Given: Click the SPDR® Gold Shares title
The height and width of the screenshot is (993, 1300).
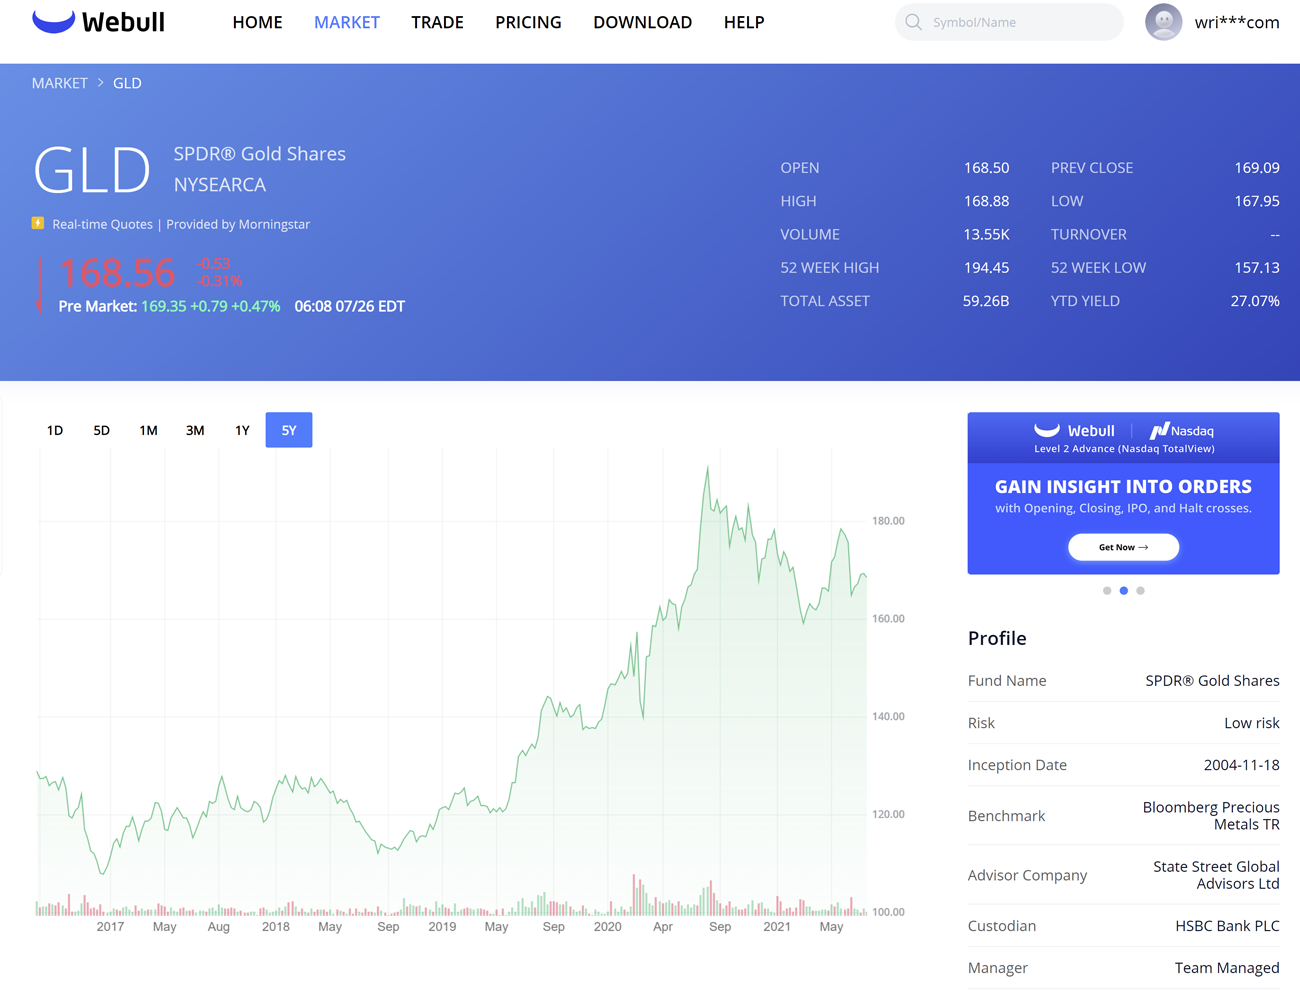Looking at the screenshot, I should pyautogui.click(x=260, y=154).
